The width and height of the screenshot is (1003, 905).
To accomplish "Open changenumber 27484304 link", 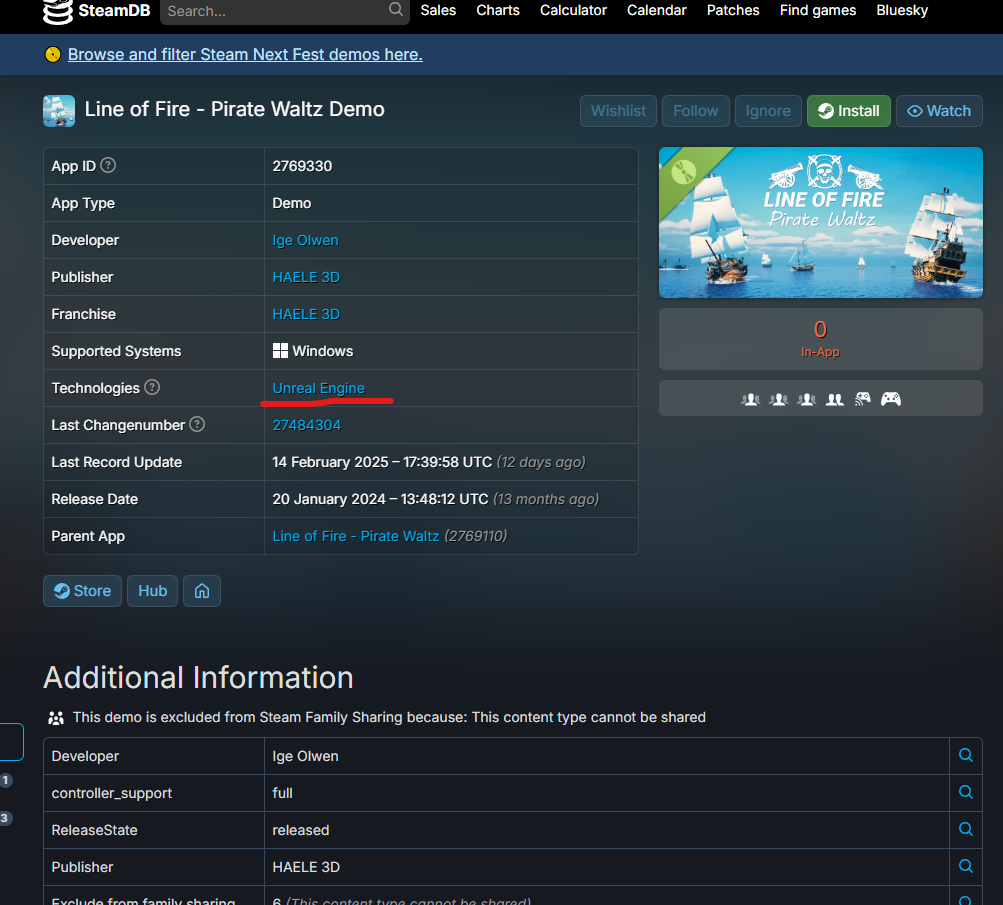I will point(306,425).
